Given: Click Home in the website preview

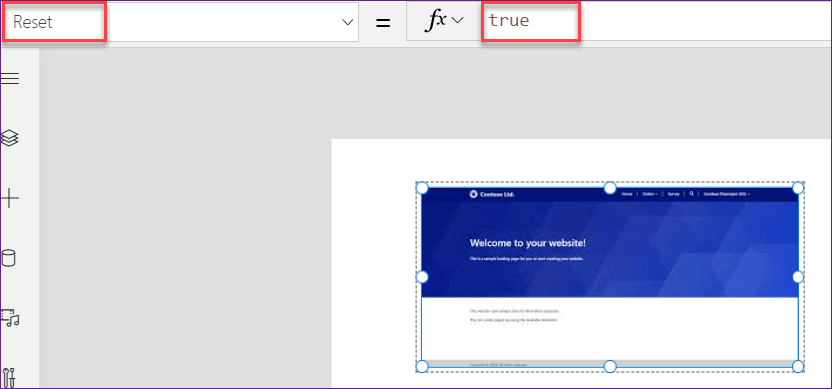Looking at the screenshot, I should pos(627,194).
